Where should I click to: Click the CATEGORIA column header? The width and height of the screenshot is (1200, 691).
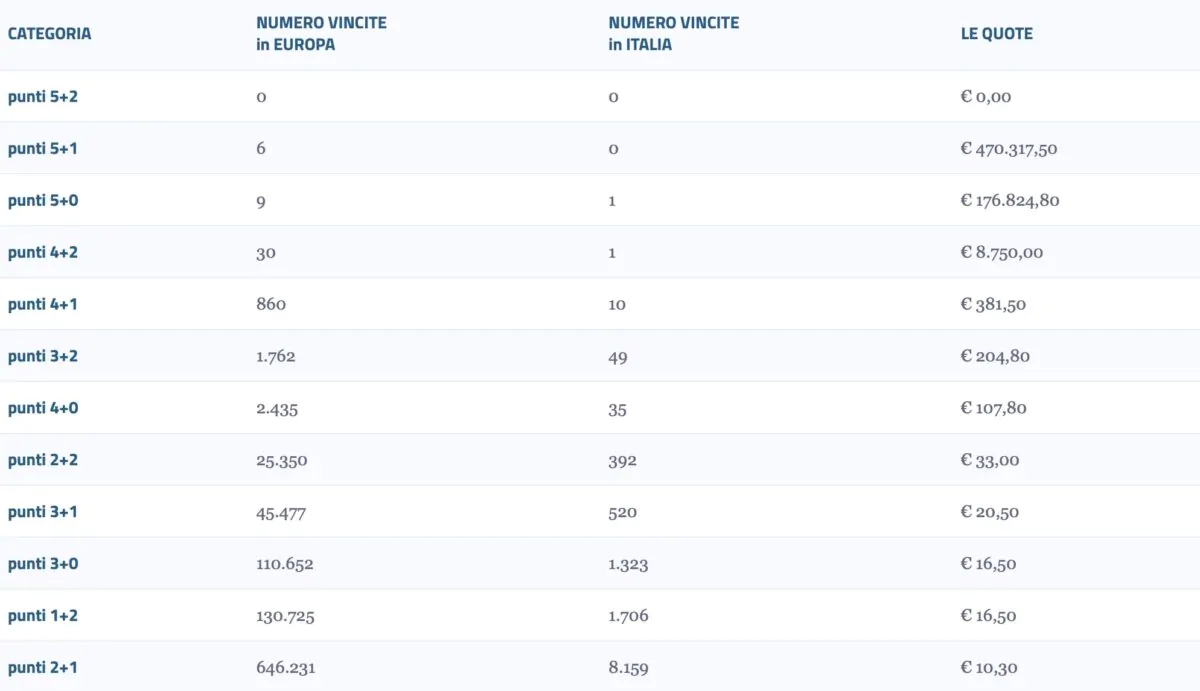click(49, 33)
